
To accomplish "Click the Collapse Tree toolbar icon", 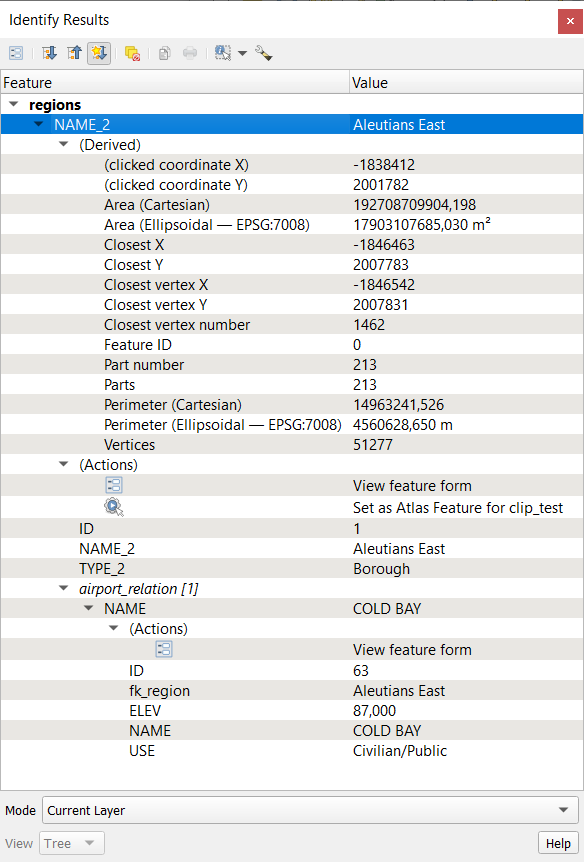I will [x=74, y=53].
